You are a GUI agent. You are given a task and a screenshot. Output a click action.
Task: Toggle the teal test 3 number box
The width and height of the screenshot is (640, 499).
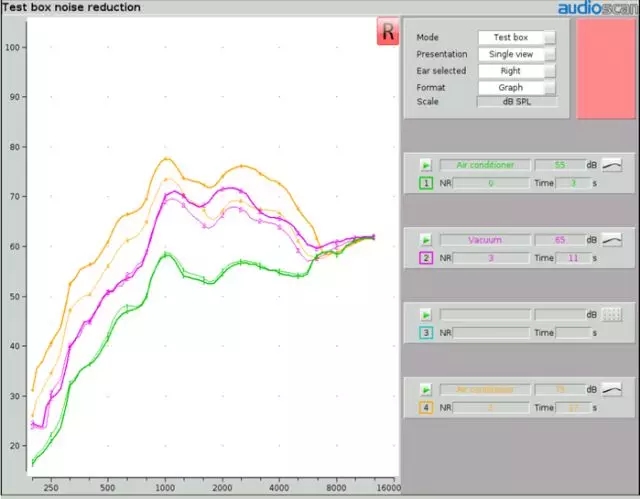point(425,333)
